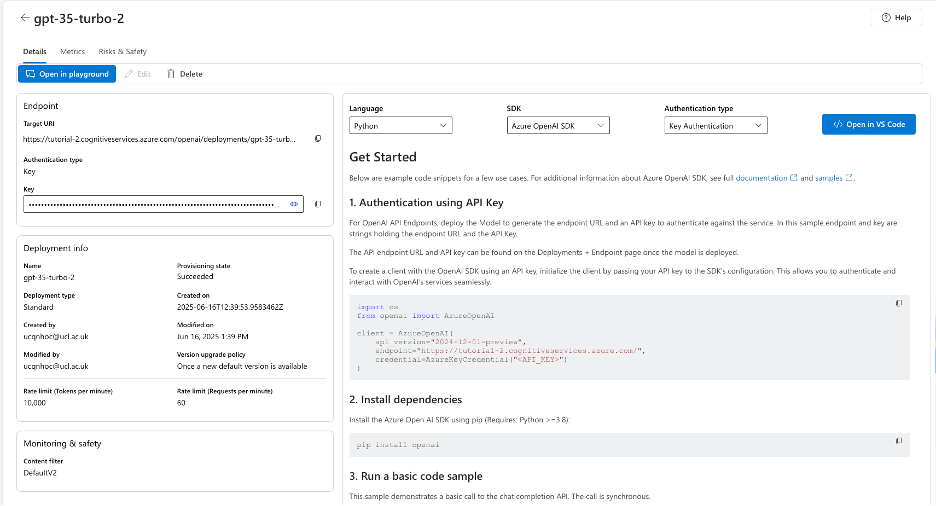Switch to the Risks & Safety tab
936x506 pixels.
(x=122, y=51)
